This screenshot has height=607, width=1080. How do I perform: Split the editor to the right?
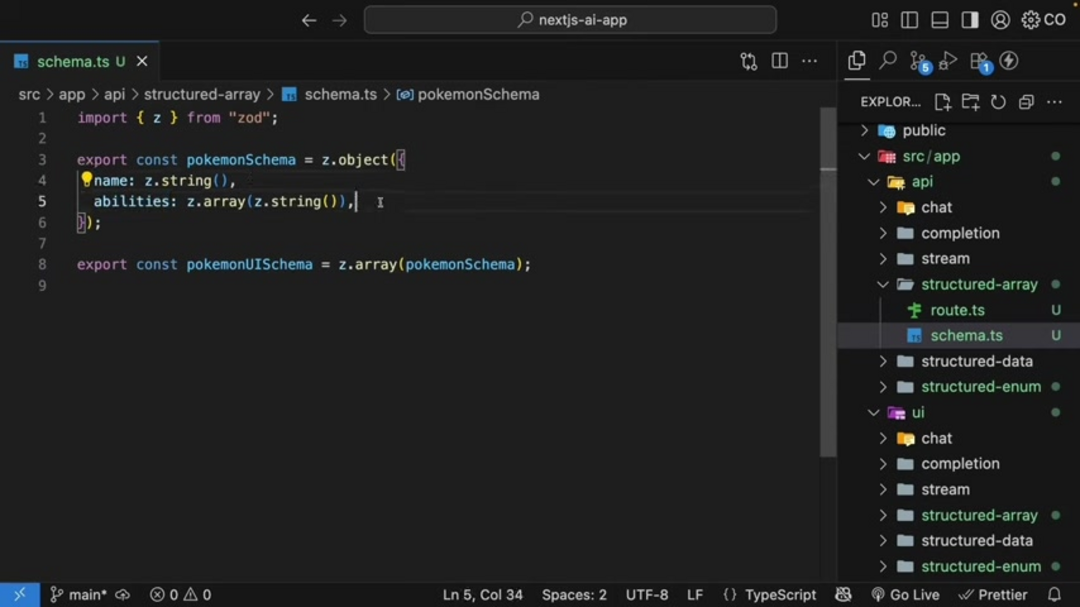click(x=779, y=61)
